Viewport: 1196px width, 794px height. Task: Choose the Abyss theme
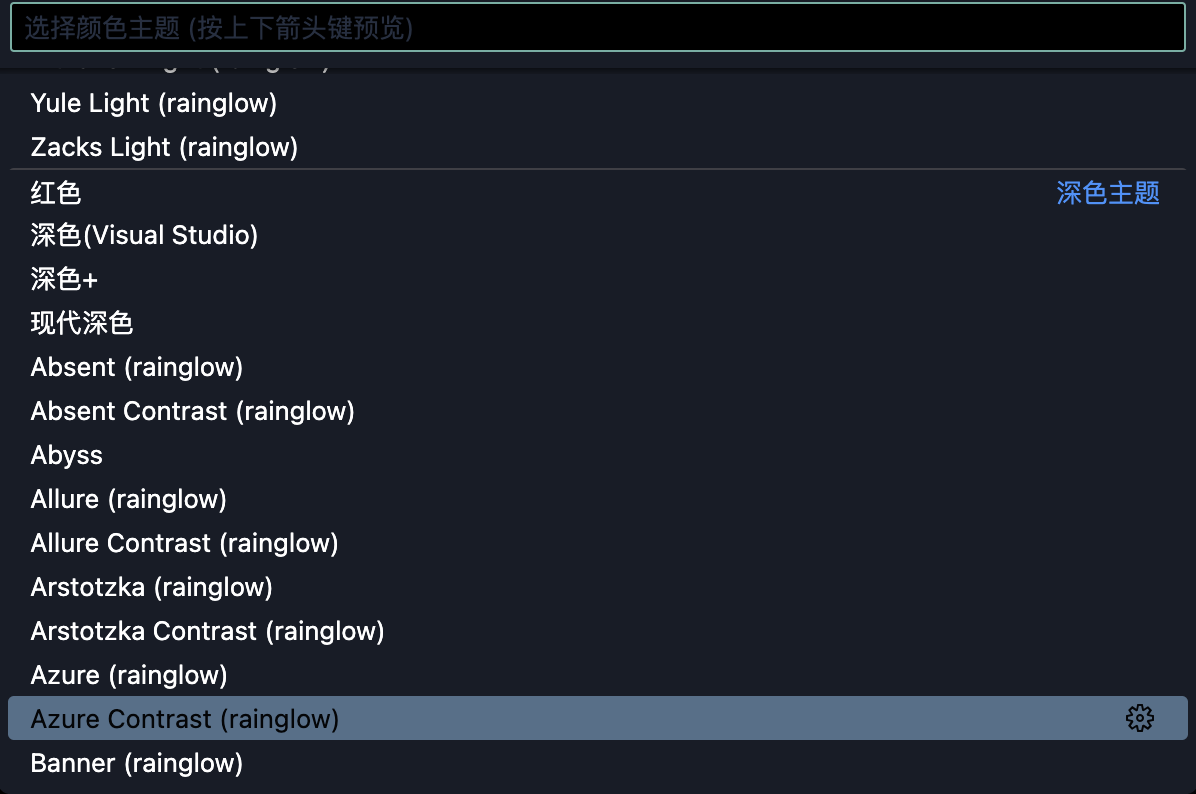click(598, 455)
